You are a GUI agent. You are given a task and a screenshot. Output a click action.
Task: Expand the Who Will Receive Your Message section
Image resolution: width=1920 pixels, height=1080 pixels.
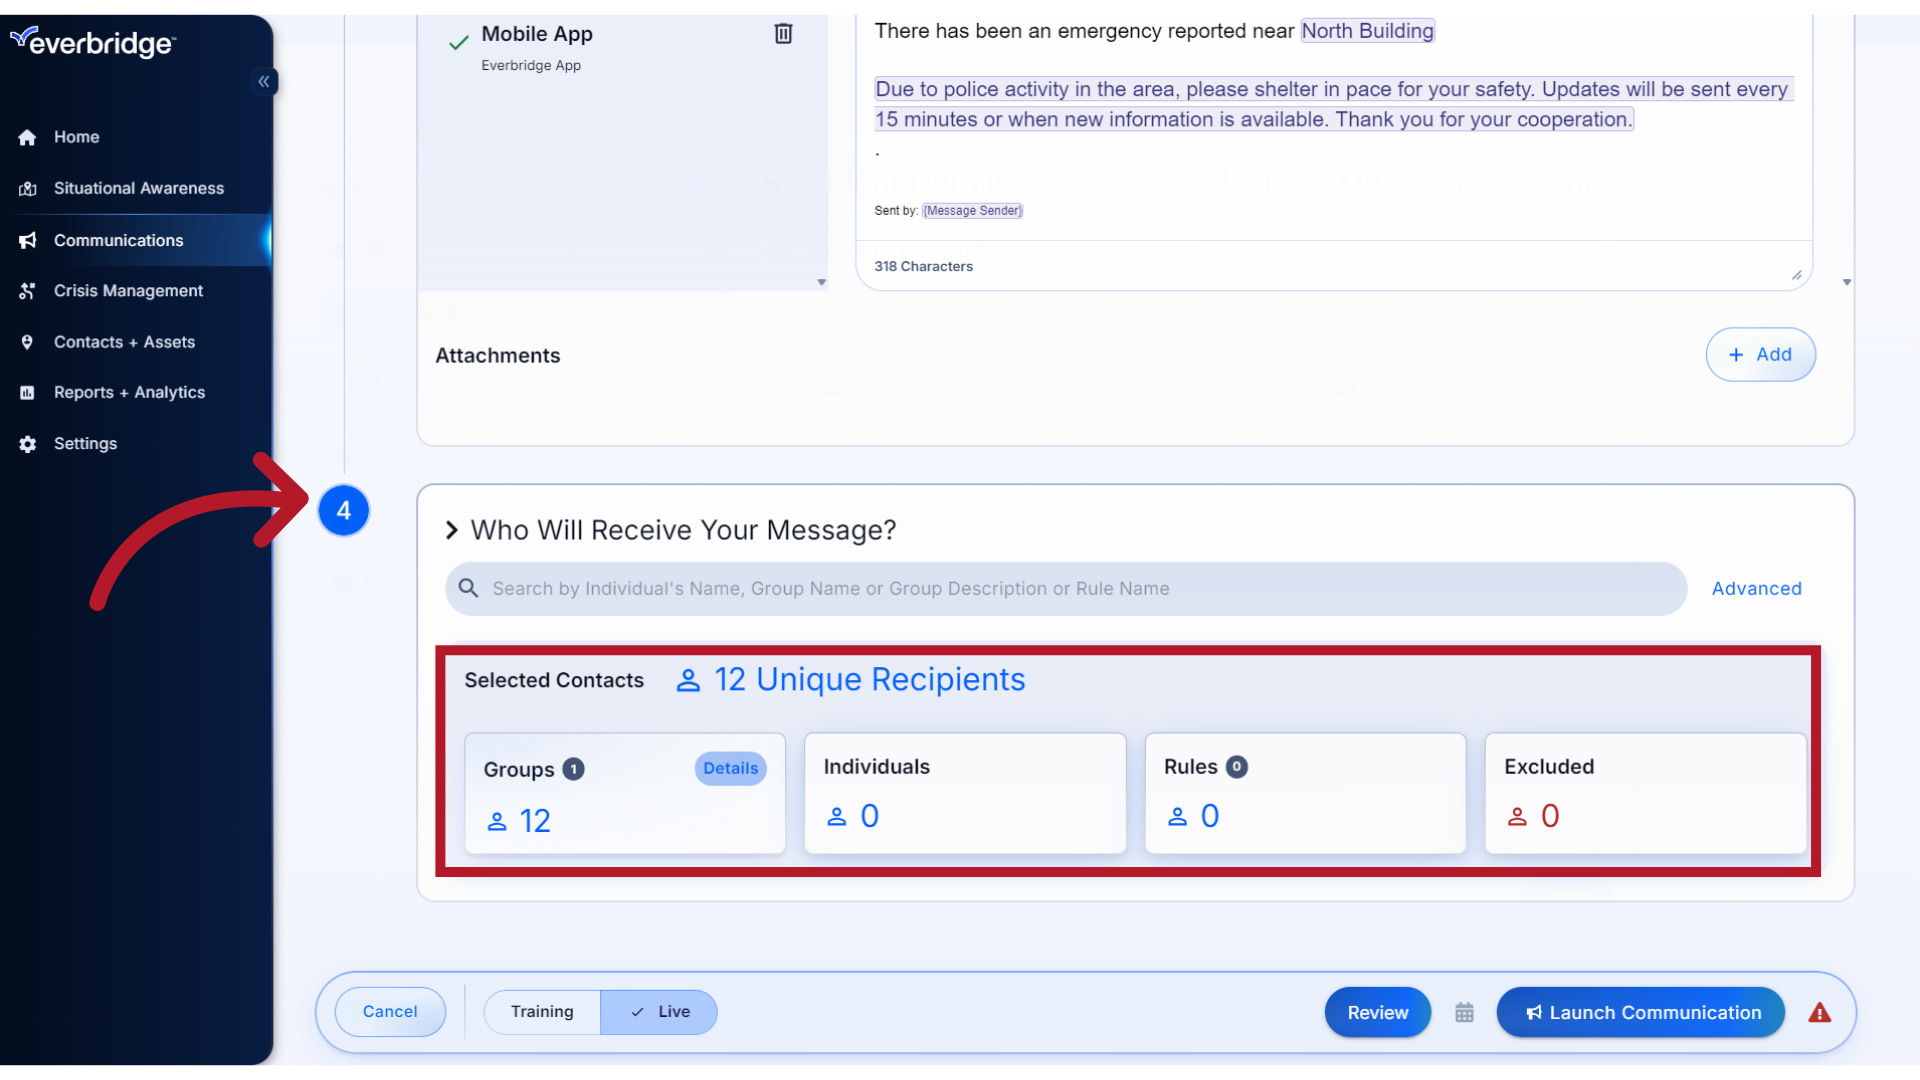point(456,529)
